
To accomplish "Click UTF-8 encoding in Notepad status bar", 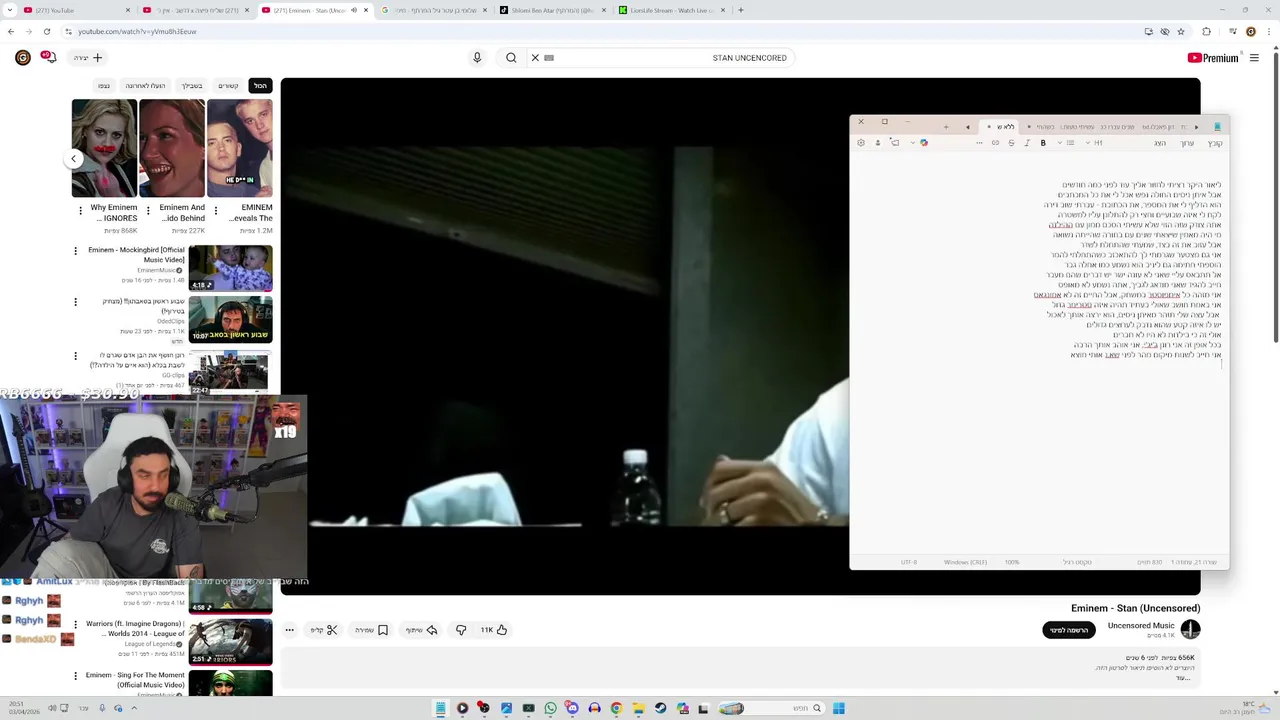I will point(908,562).
